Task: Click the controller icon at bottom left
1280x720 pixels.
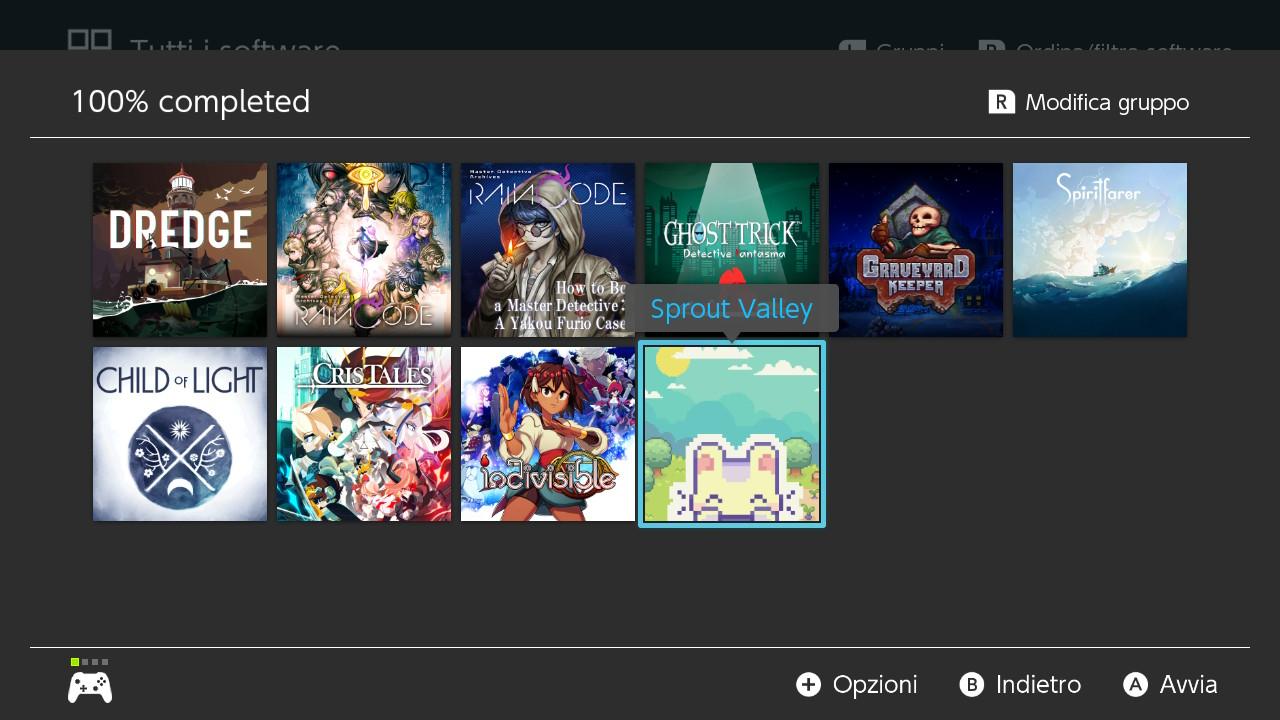Action: (x=90, y=687)
